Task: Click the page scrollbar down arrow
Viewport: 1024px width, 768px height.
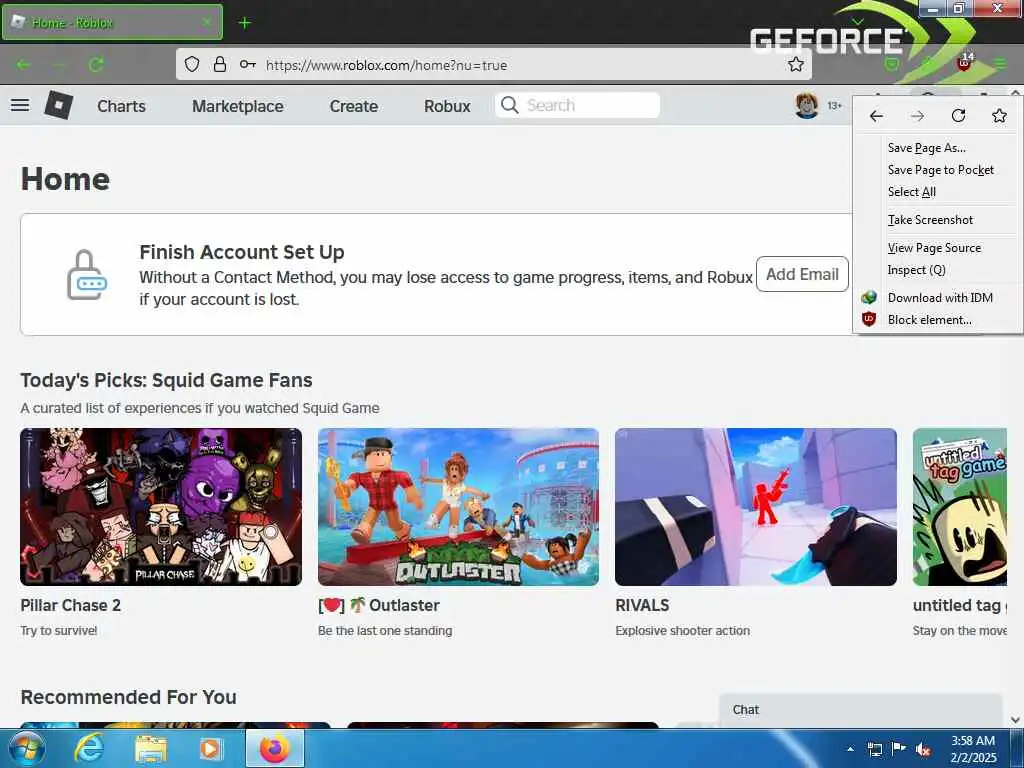Action: coord(1016,720)
